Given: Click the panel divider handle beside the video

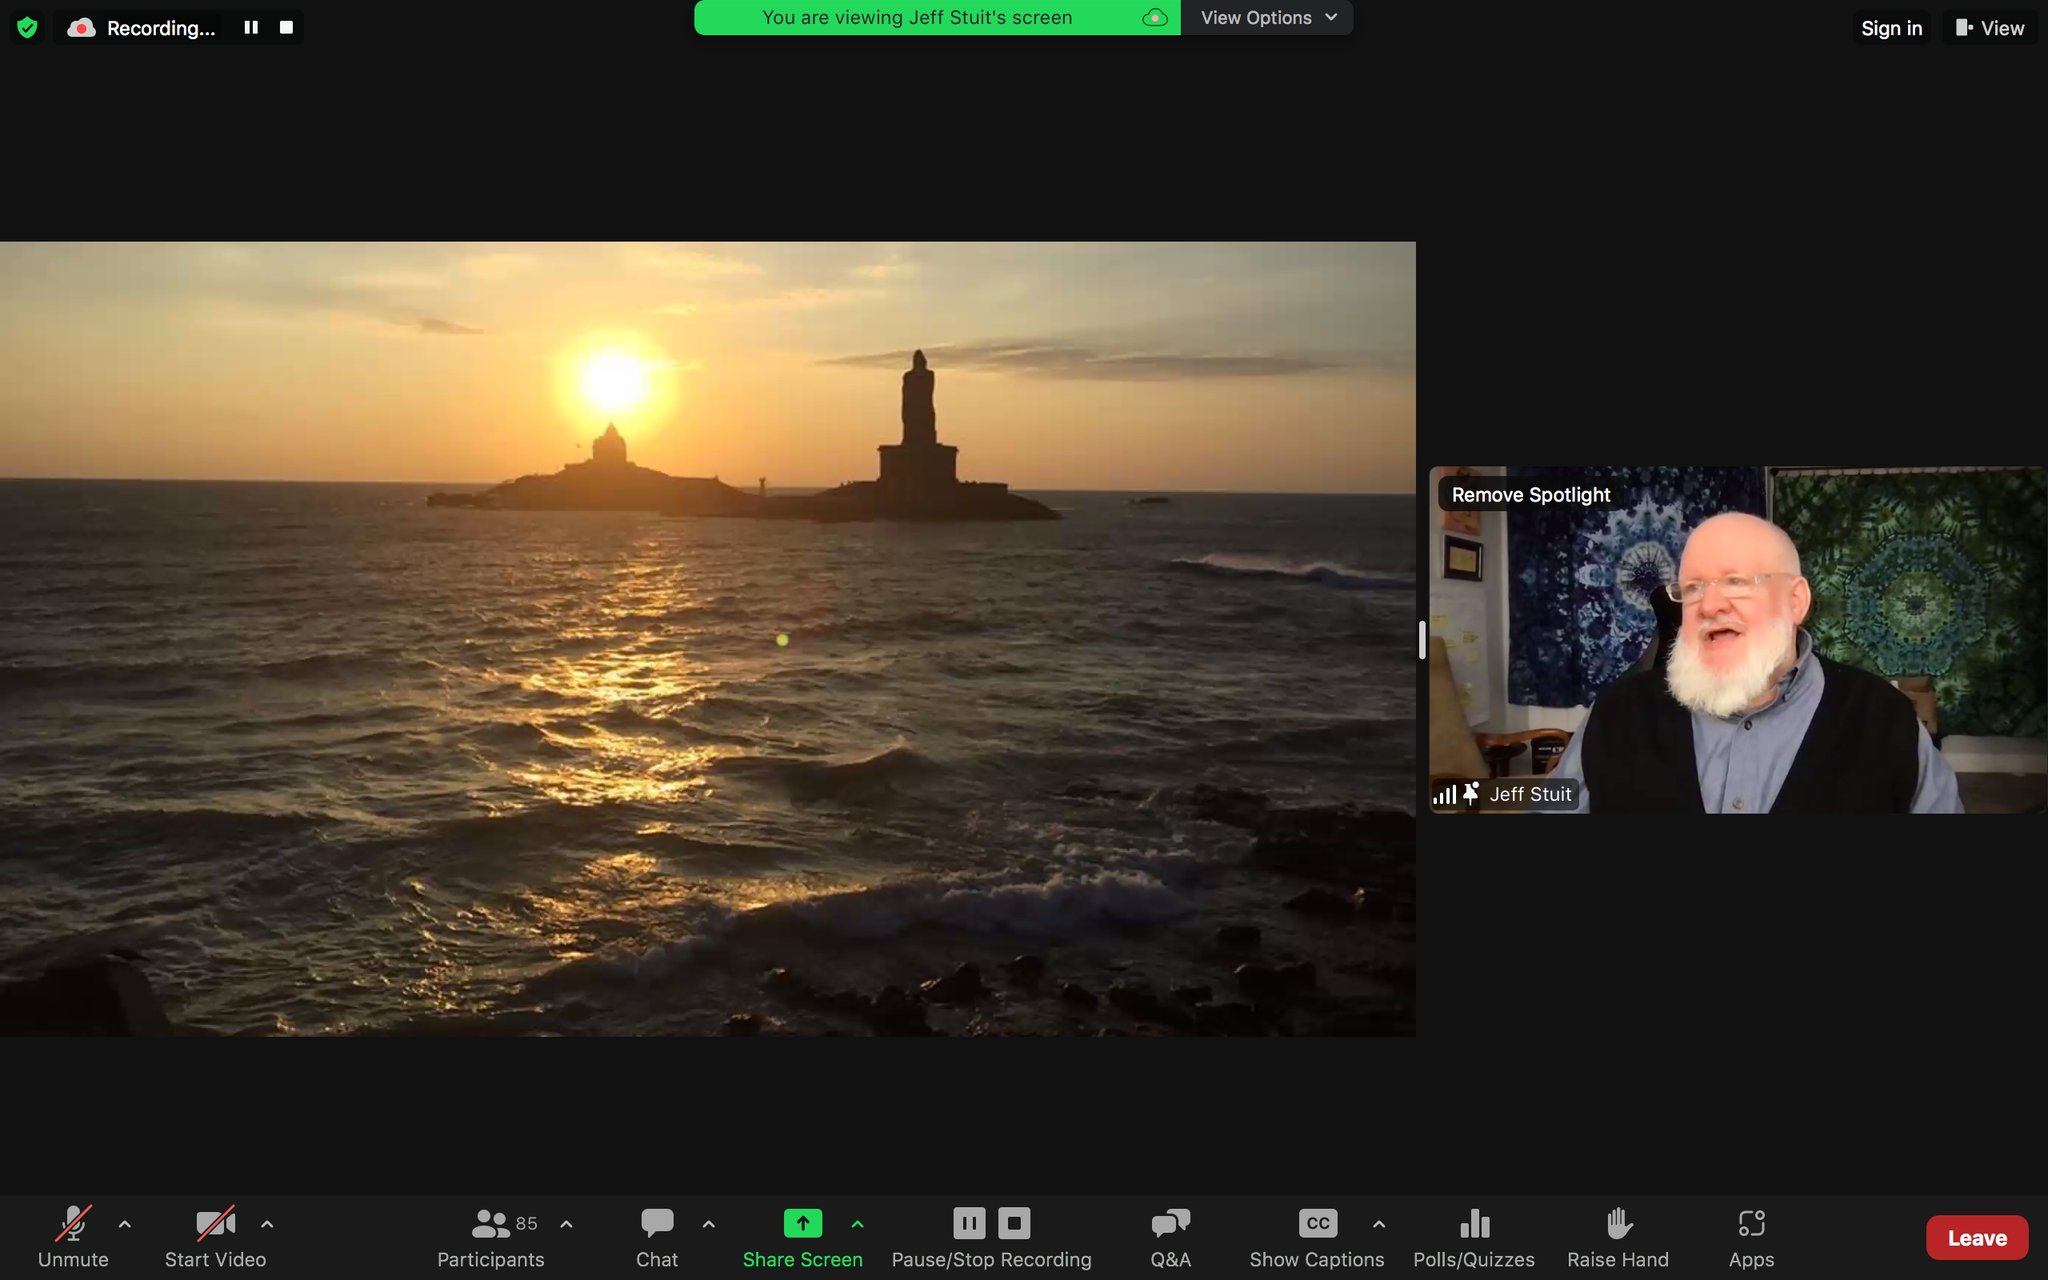Looking at the screenshot, I should pos(1421,640).
